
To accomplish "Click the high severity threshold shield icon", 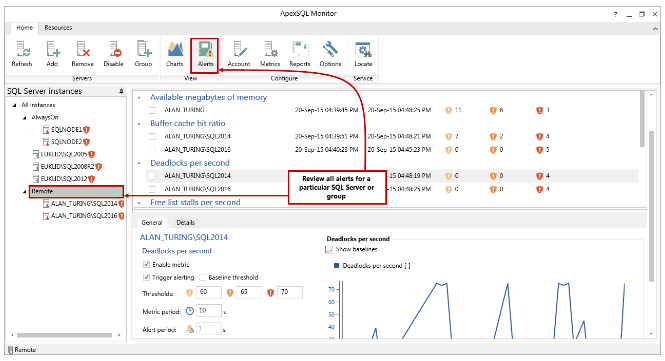I will tap(270, 293).
